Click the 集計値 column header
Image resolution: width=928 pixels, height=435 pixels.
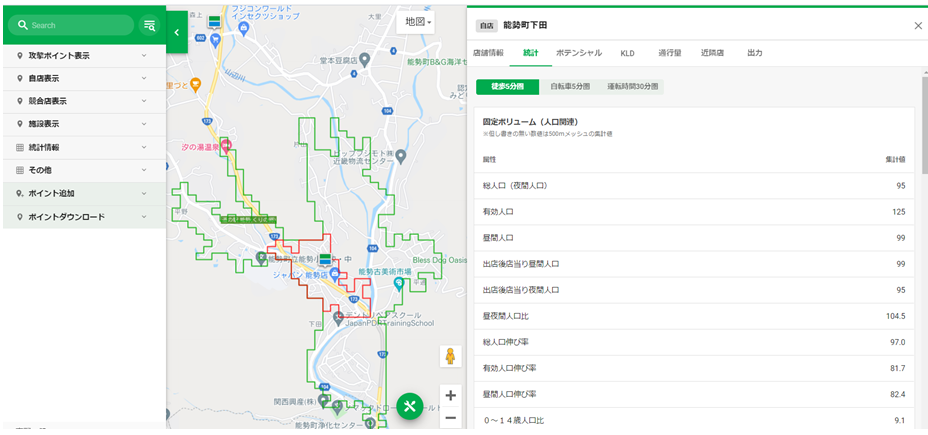tap(895, 160)
